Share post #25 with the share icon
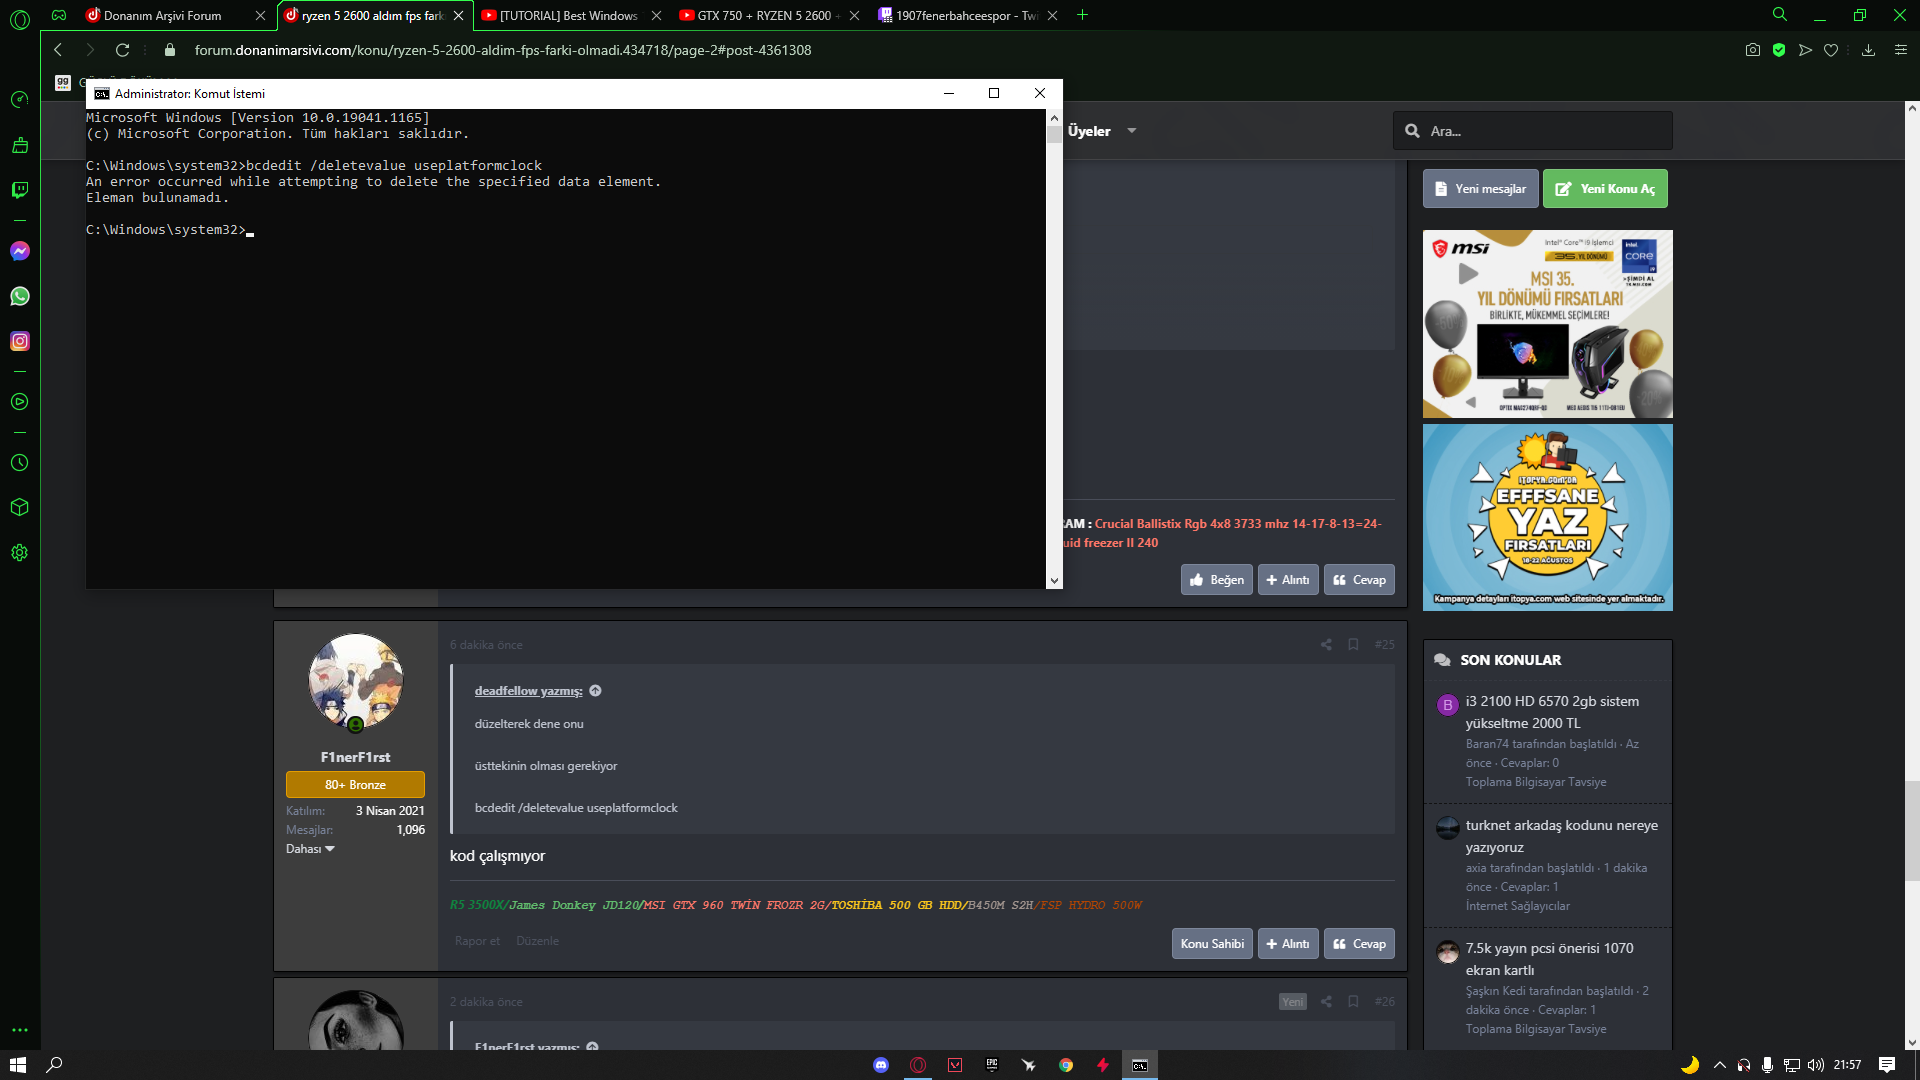1920x1080 pixels. (1326, 645)
